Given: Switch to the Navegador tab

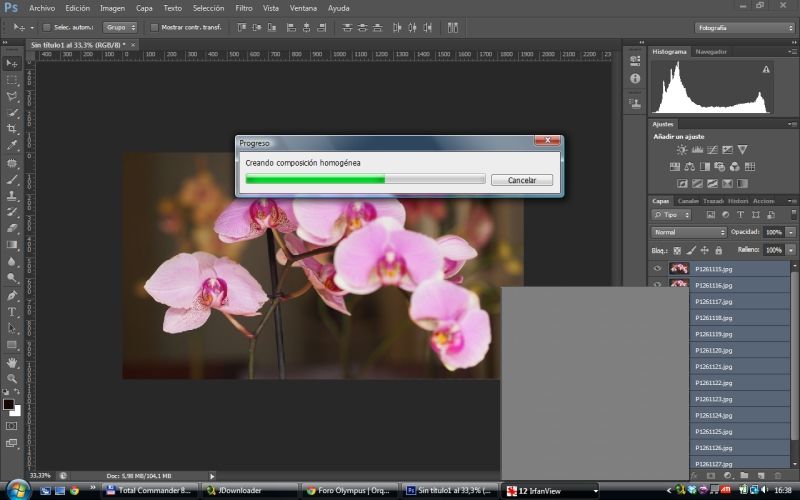Looking at the screenshot, I should click(711, 52).
